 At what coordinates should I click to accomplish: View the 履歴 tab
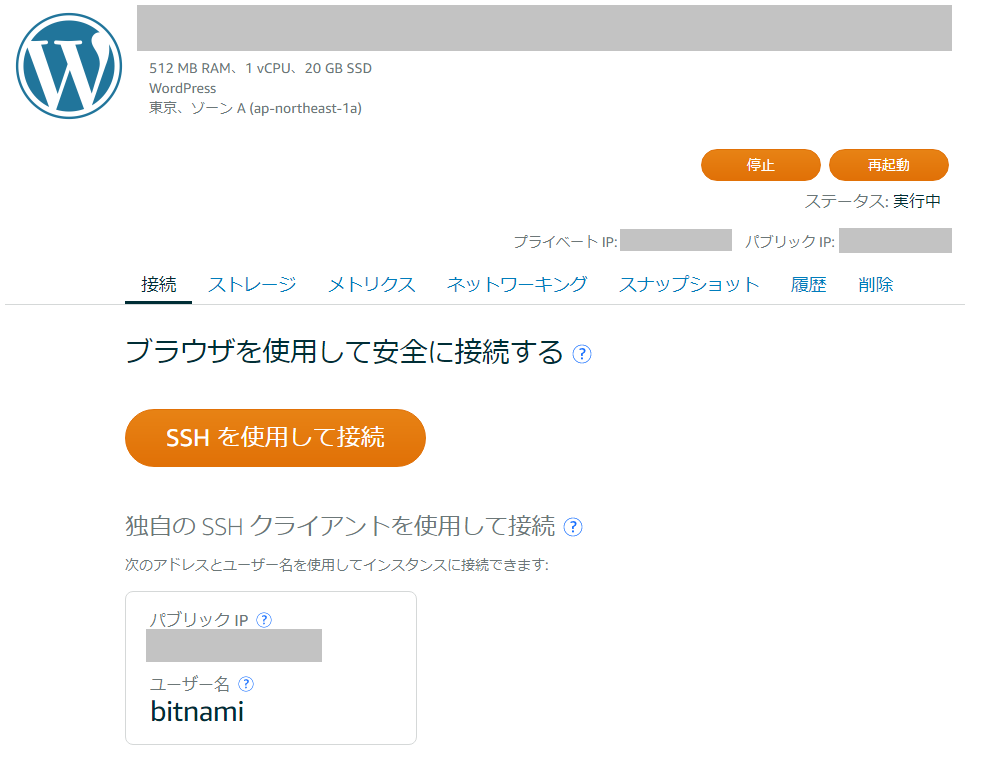(808, 285)
